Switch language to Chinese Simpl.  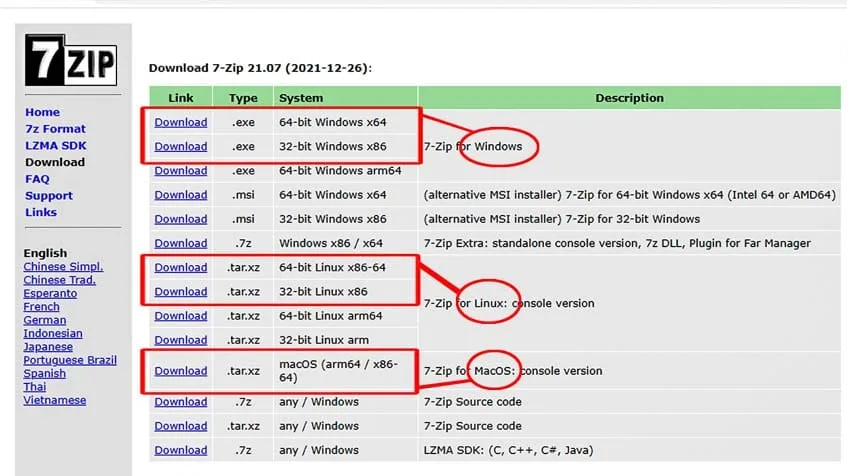coord(63,266)
